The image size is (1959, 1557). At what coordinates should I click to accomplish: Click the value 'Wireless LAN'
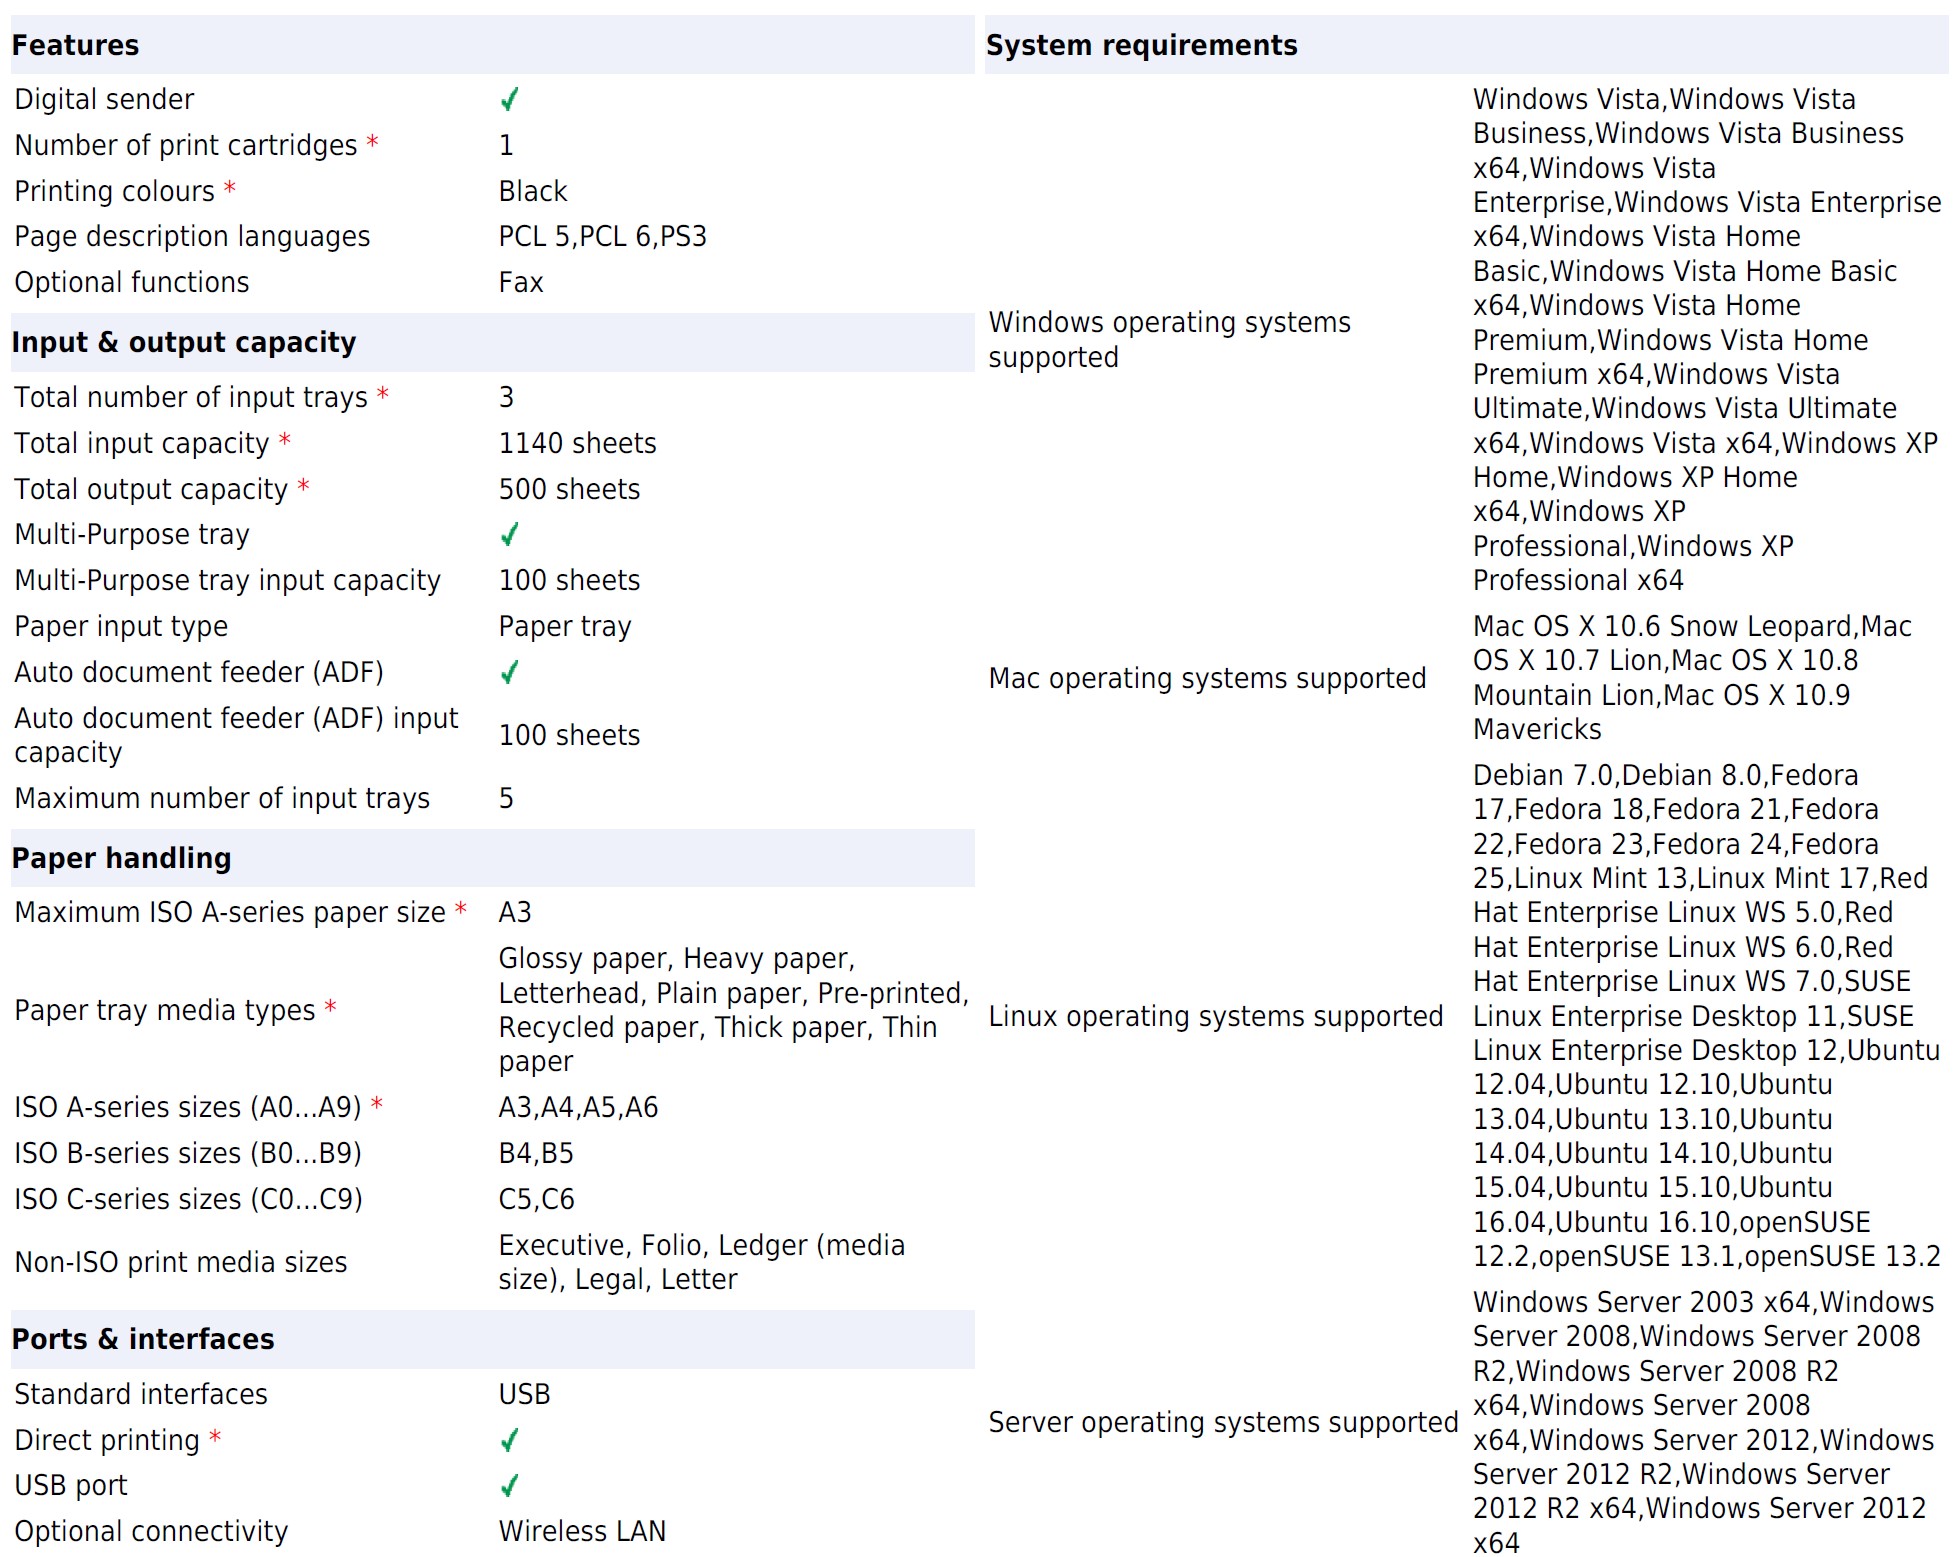point(582,1532)
